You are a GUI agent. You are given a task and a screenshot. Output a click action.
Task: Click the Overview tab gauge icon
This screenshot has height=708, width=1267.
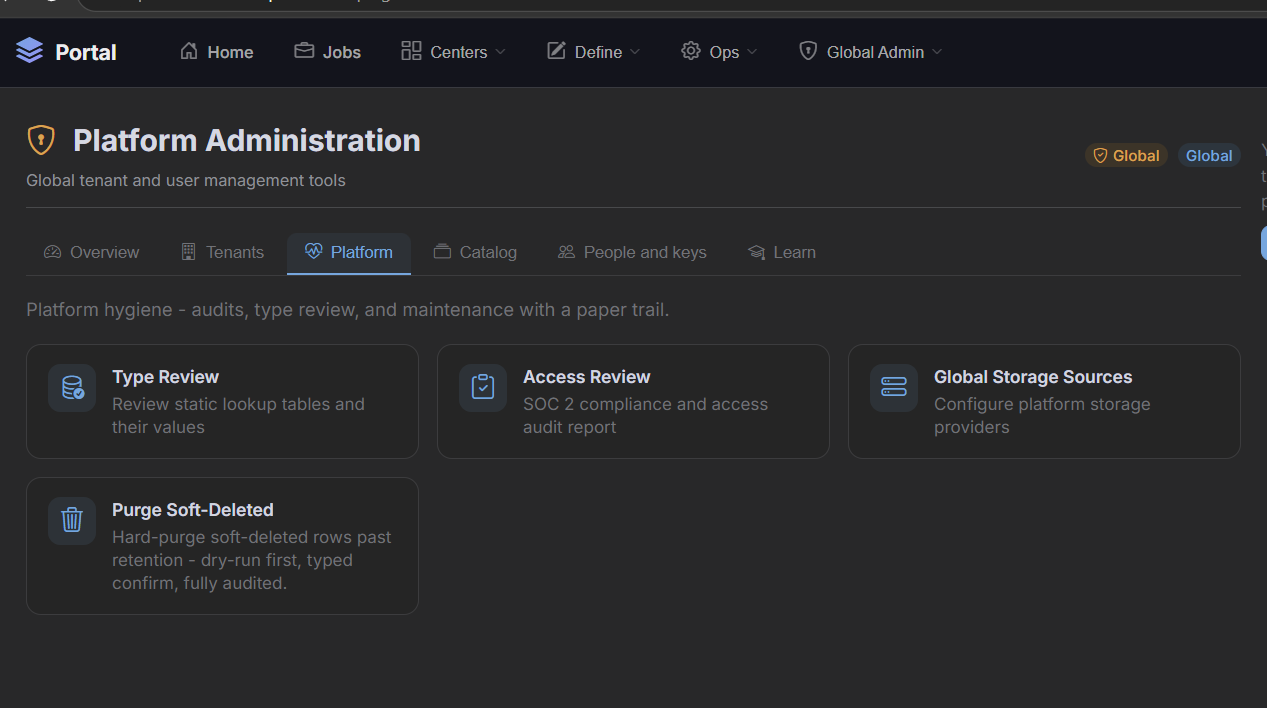tap(53, 252)
